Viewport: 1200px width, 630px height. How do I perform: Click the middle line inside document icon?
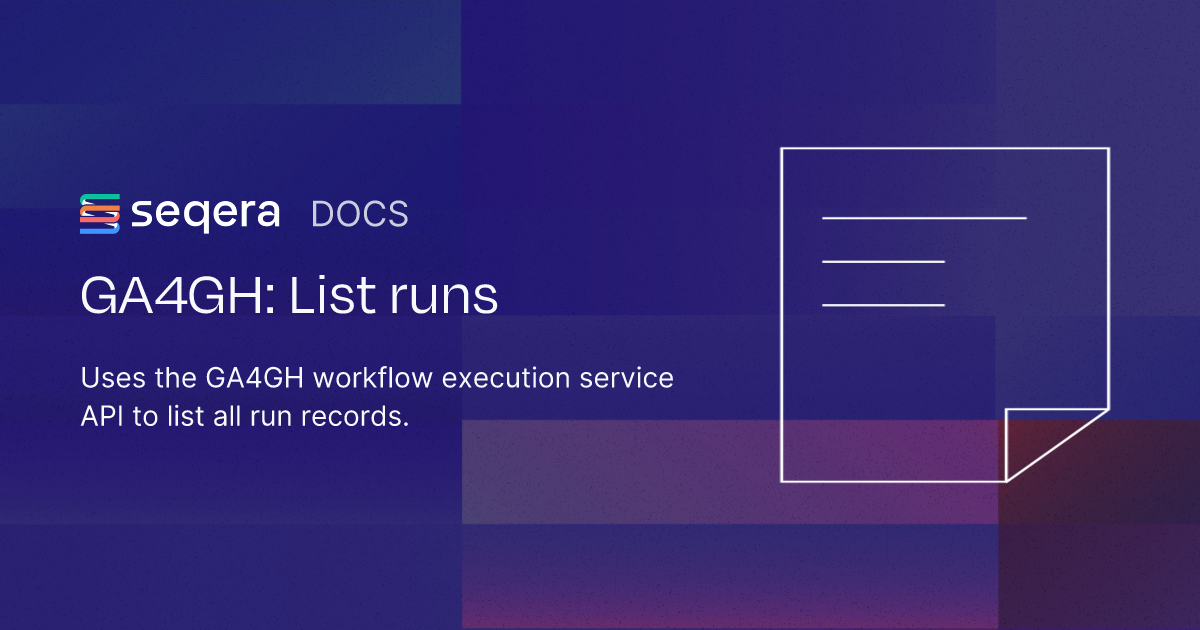pos(883,261)
